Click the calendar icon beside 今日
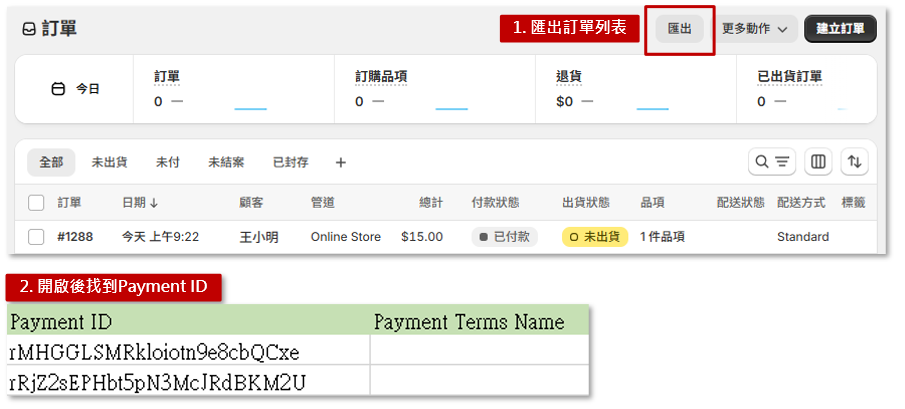This screenshot has width=905, height=409. [x=58, y=89]
